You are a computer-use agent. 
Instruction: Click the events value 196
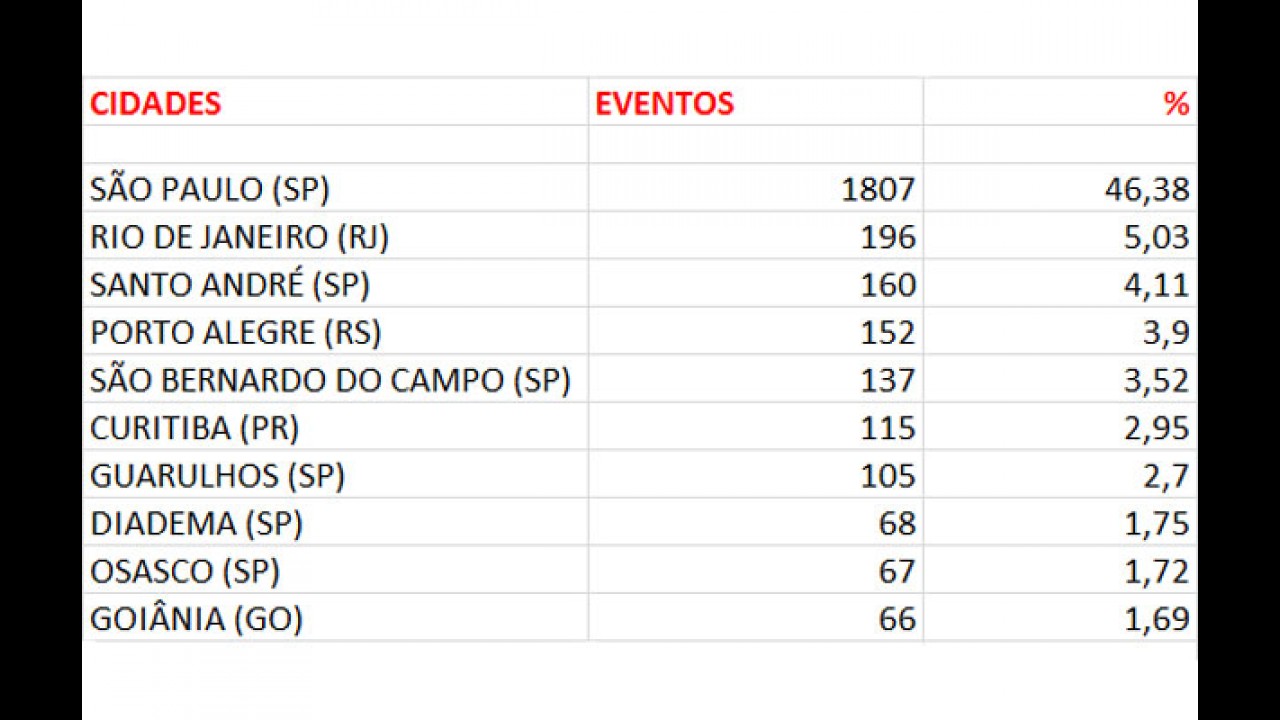pyautogui.click(x=756, y=236)
